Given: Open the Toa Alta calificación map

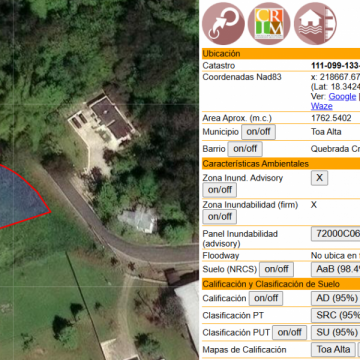Looking at the screenshot, I should point(333,349).
